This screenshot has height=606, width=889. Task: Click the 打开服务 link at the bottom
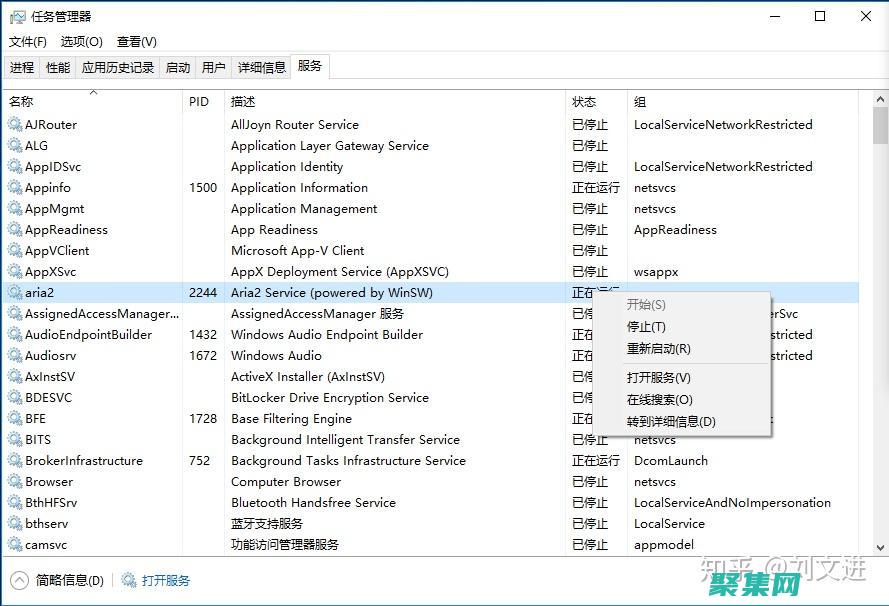coord(166,579)
